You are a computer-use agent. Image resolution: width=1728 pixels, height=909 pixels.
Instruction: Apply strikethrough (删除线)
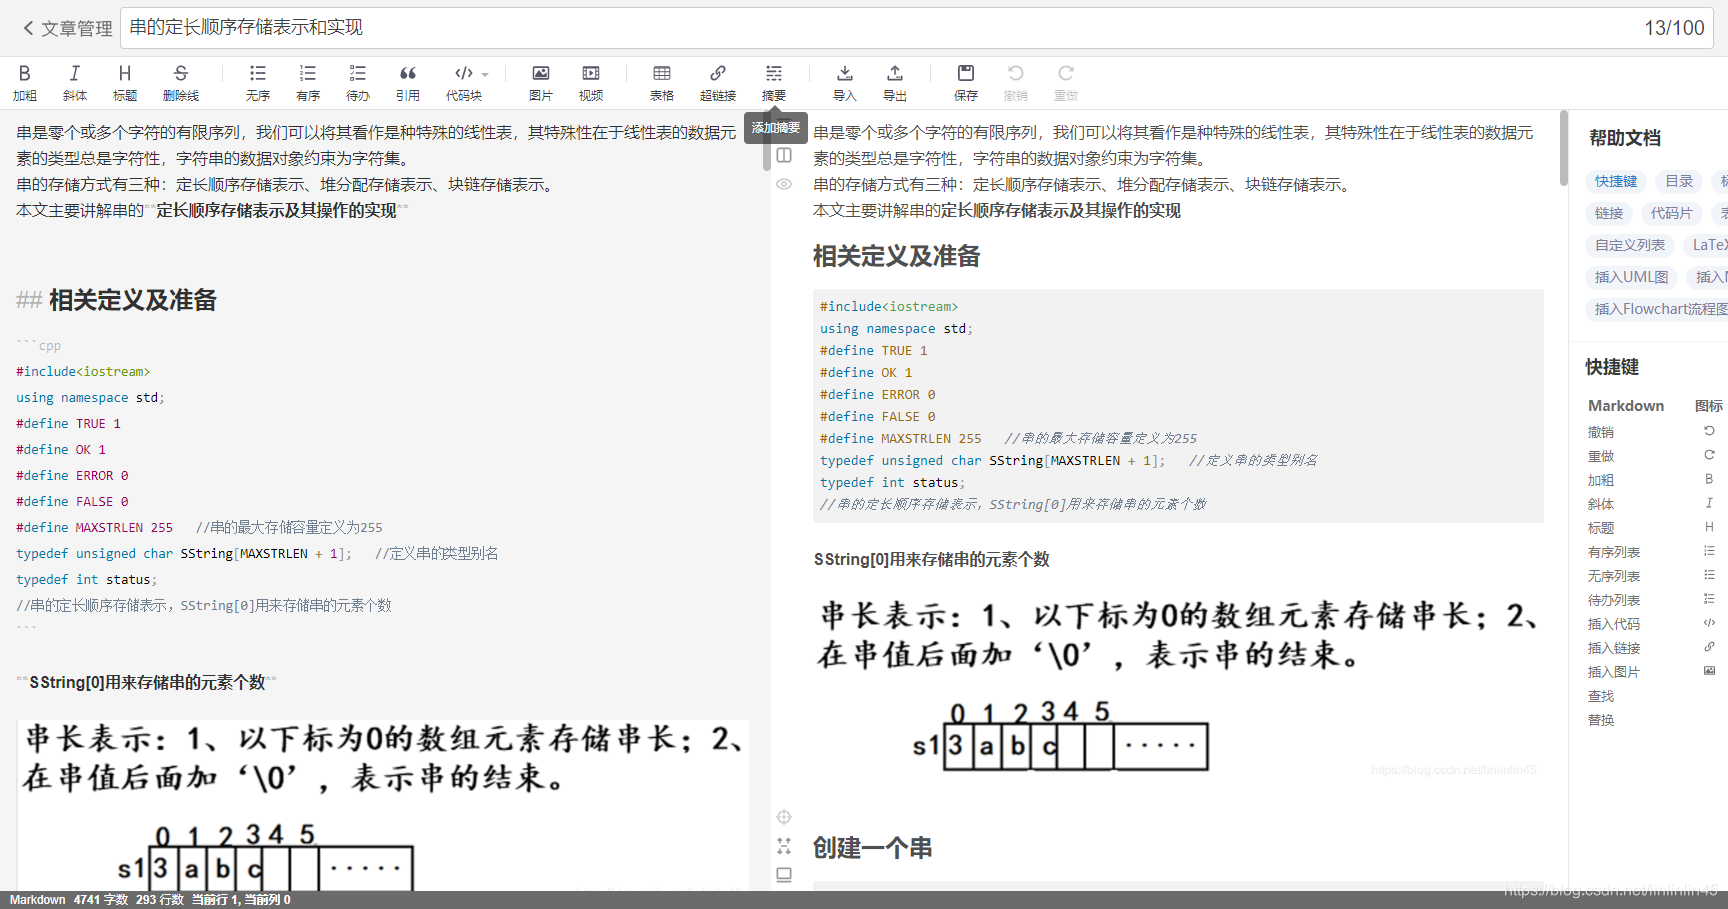point(181,83)
